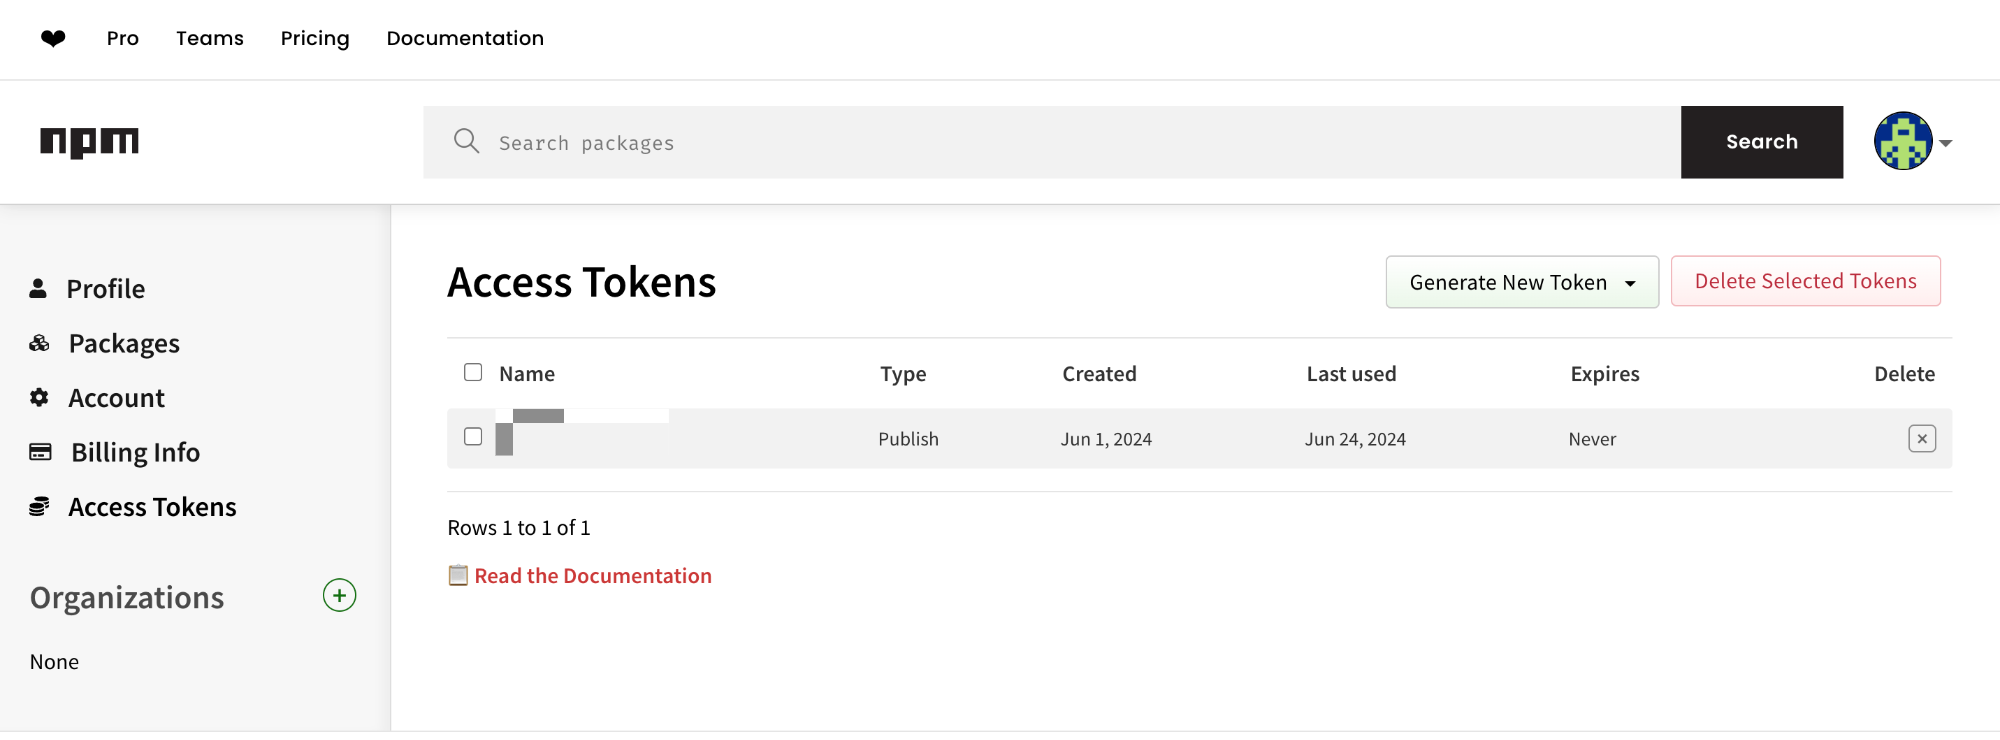2000x740 pixels.
Task: Click the Billing Info credit card icon
Action: [40, 452]
